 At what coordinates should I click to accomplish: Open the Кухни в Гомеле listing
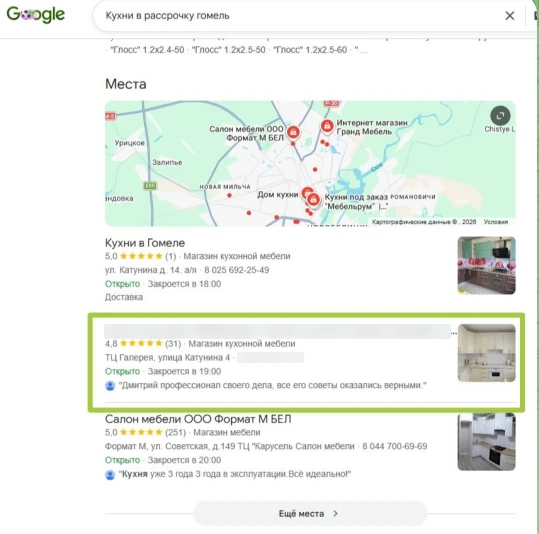[145, 243]
